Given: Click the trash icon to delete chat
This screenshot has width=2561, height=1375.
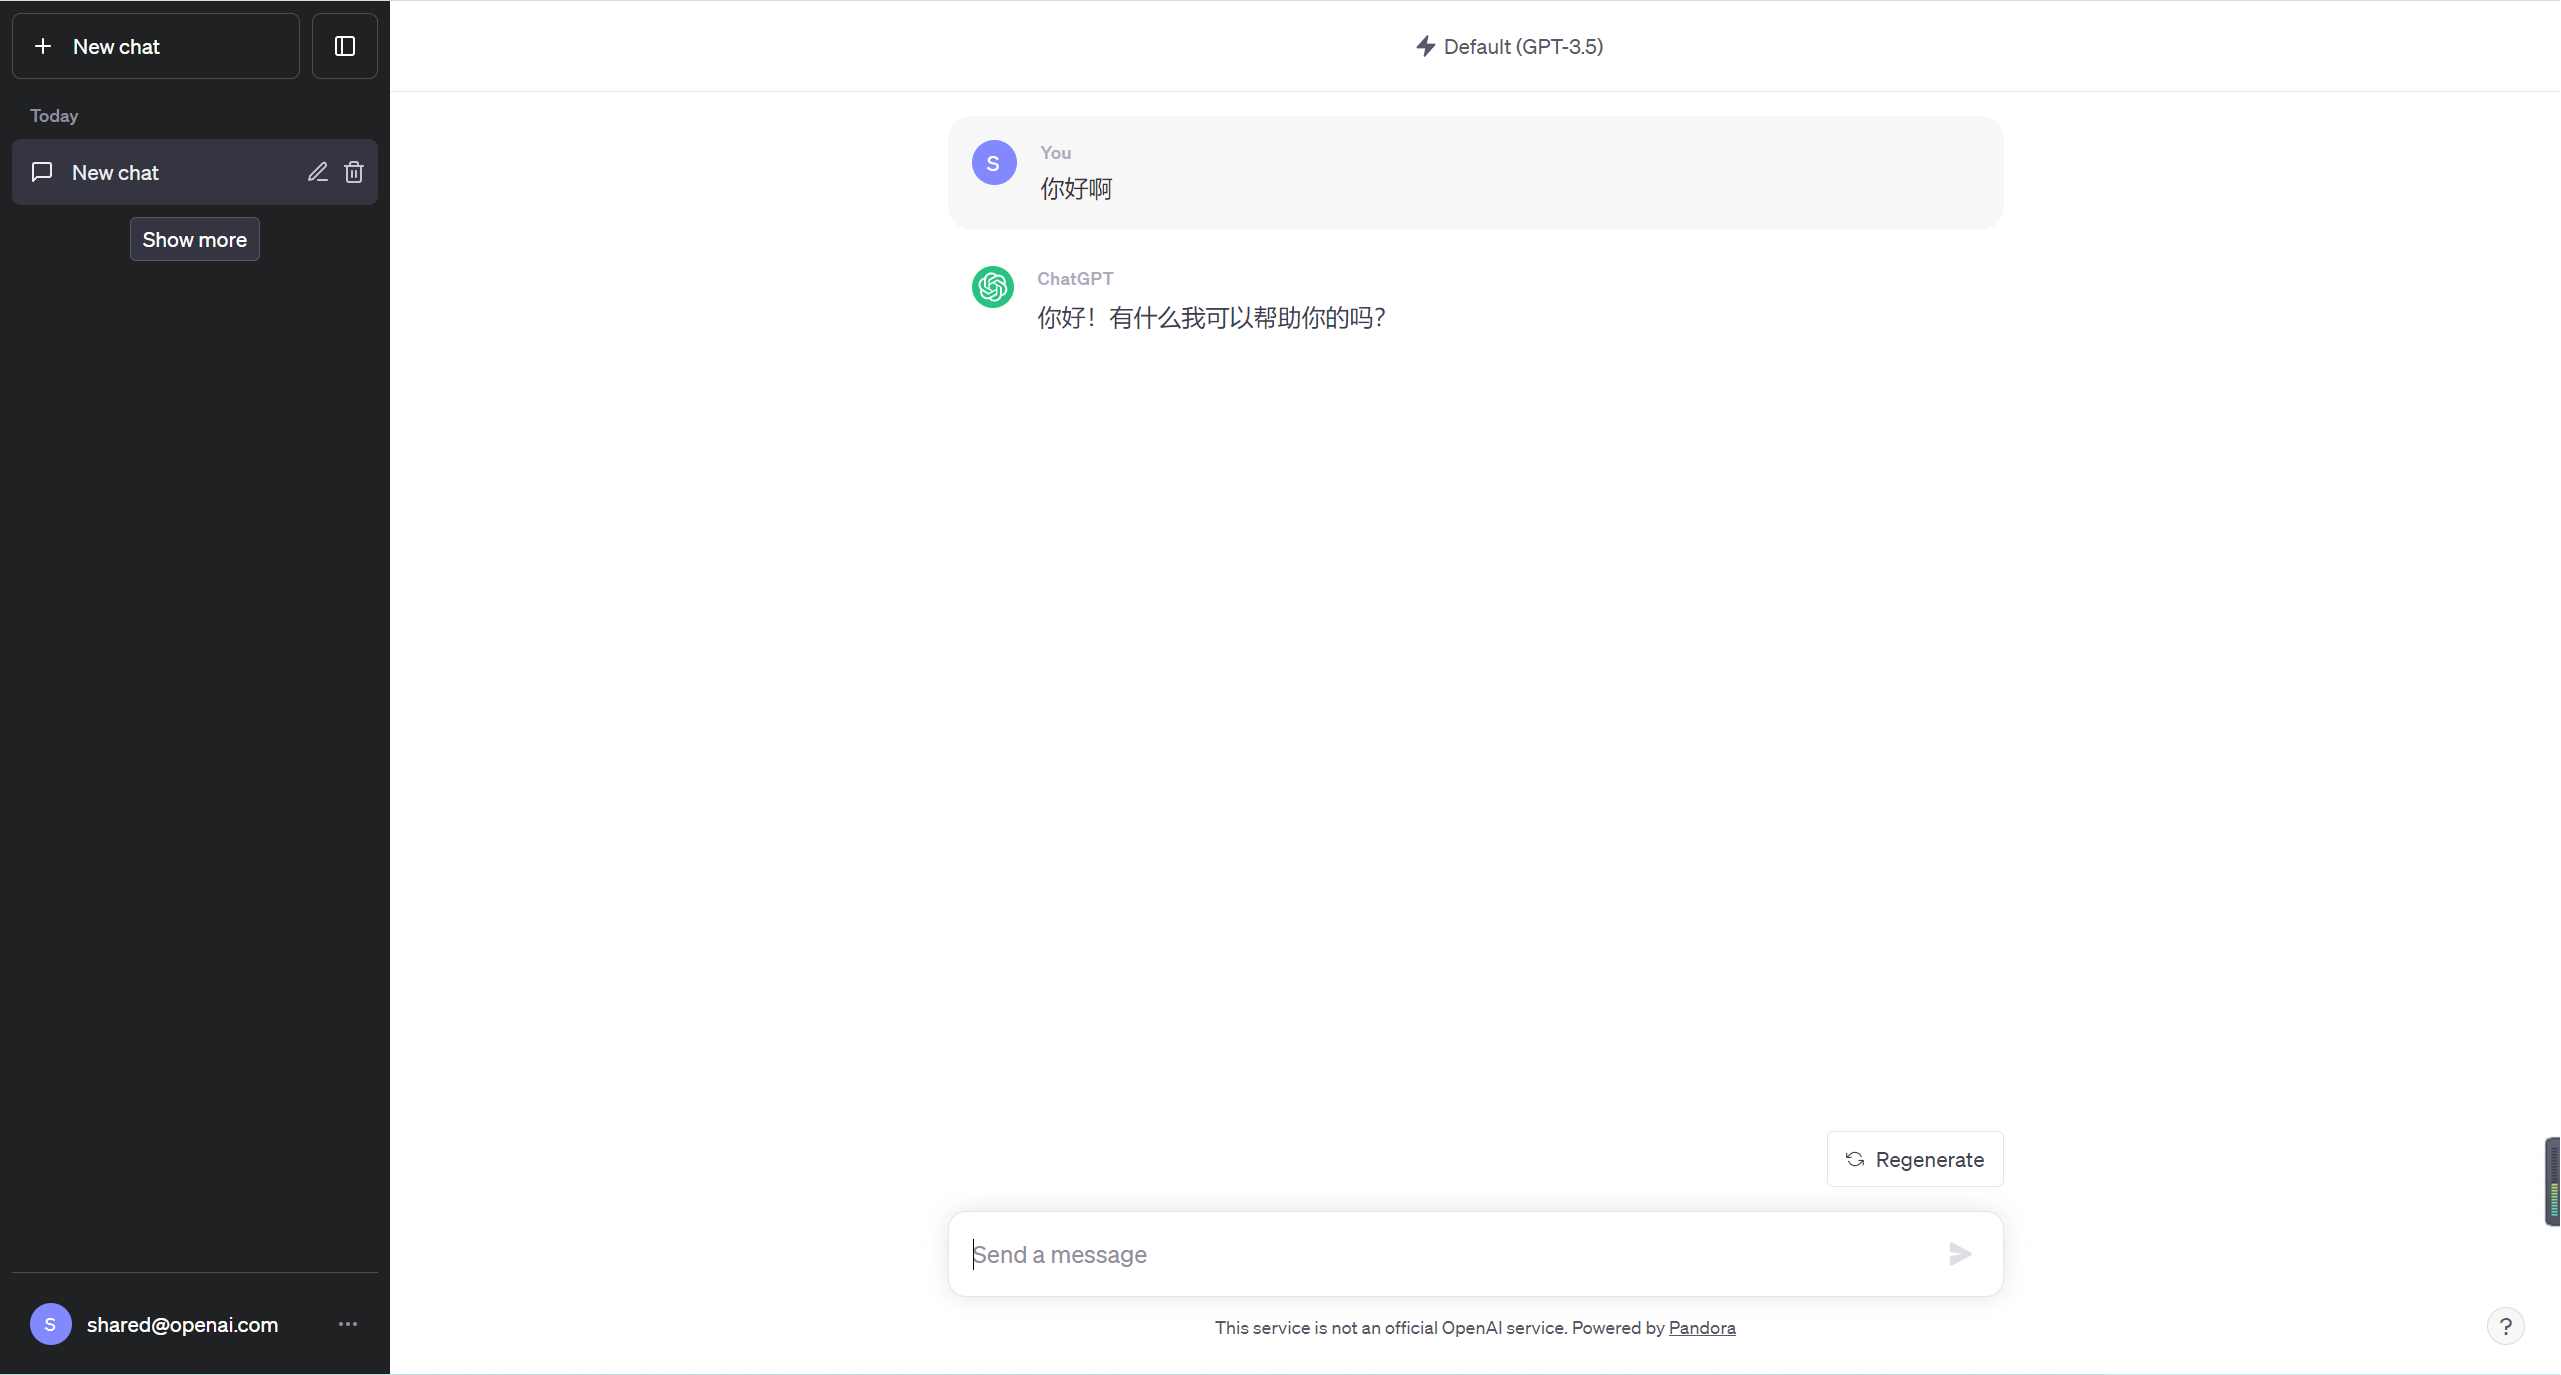Looking at the screenshot, I should [x=354, y=172].
